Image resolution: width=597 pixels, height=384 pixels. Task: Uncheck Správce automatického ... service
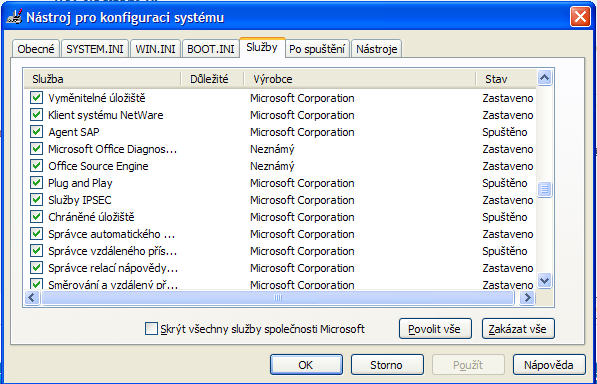point(36,234)
